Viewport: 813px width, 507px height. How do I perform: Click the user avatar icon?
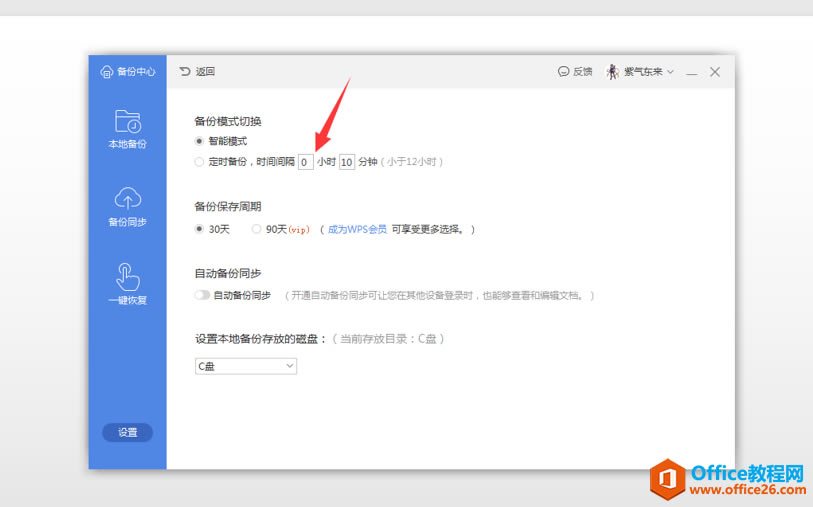613,72
